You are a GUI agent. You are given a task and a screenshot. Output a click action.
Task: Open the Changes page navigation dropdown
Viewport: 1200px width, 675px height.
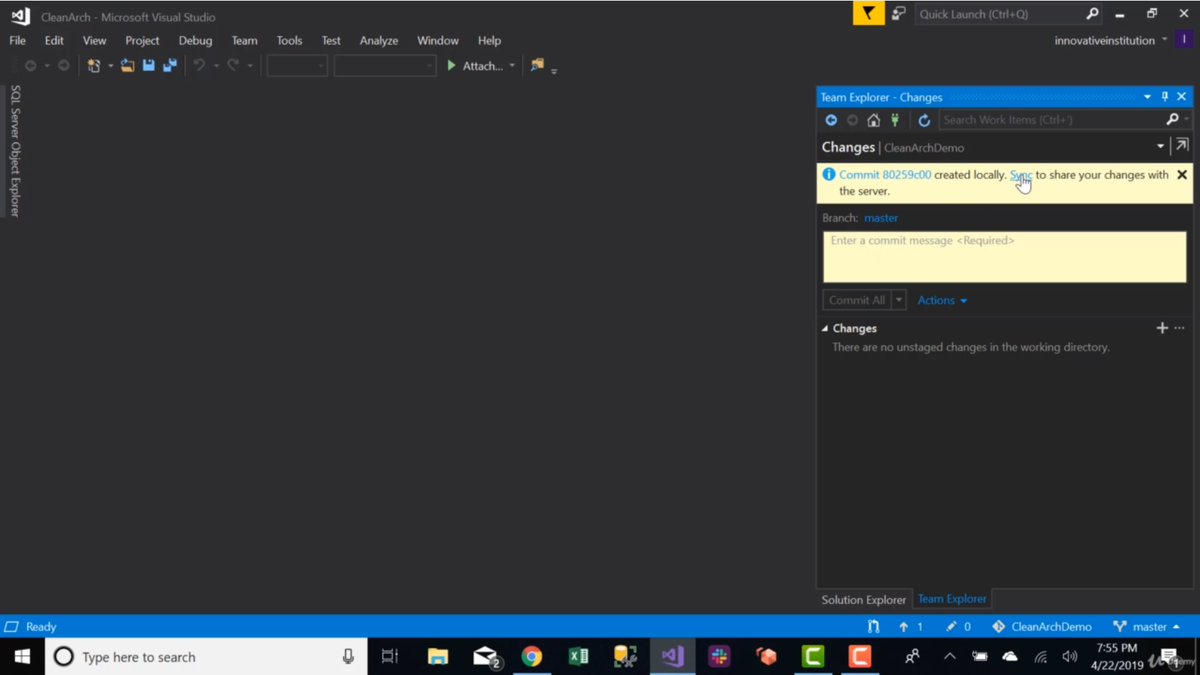click(1160, 147)
